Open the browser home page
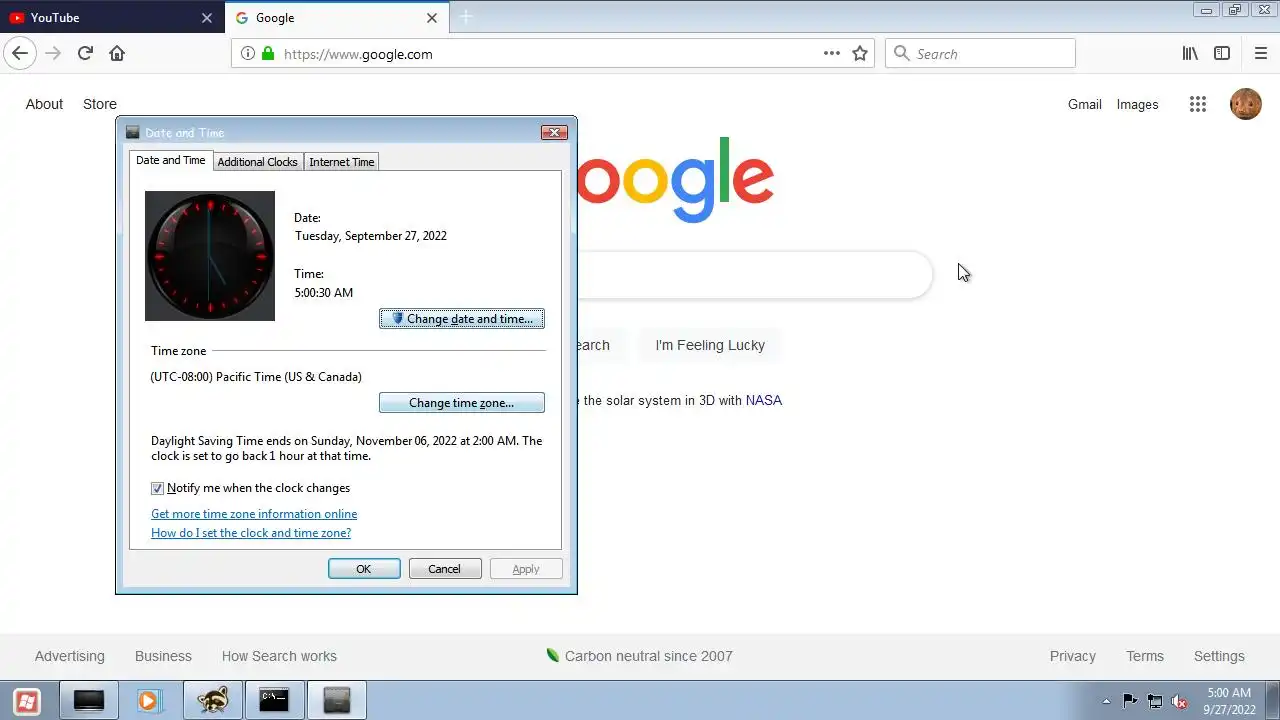The width and height of the screenshot is (1280, 720). pyautogui.click(x=117, y=54)
